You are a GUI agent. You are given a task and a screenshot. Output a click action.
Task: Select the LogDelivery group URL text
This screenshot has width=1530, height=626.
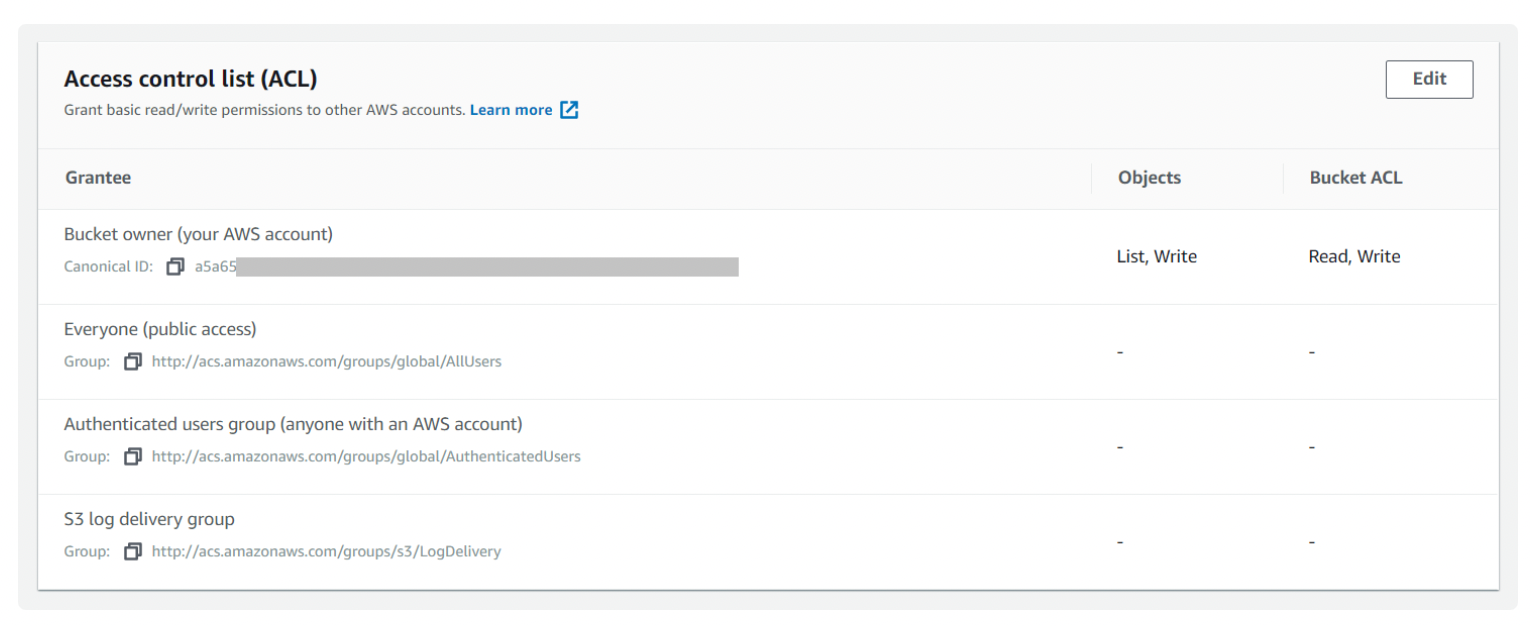pos(326,552)
